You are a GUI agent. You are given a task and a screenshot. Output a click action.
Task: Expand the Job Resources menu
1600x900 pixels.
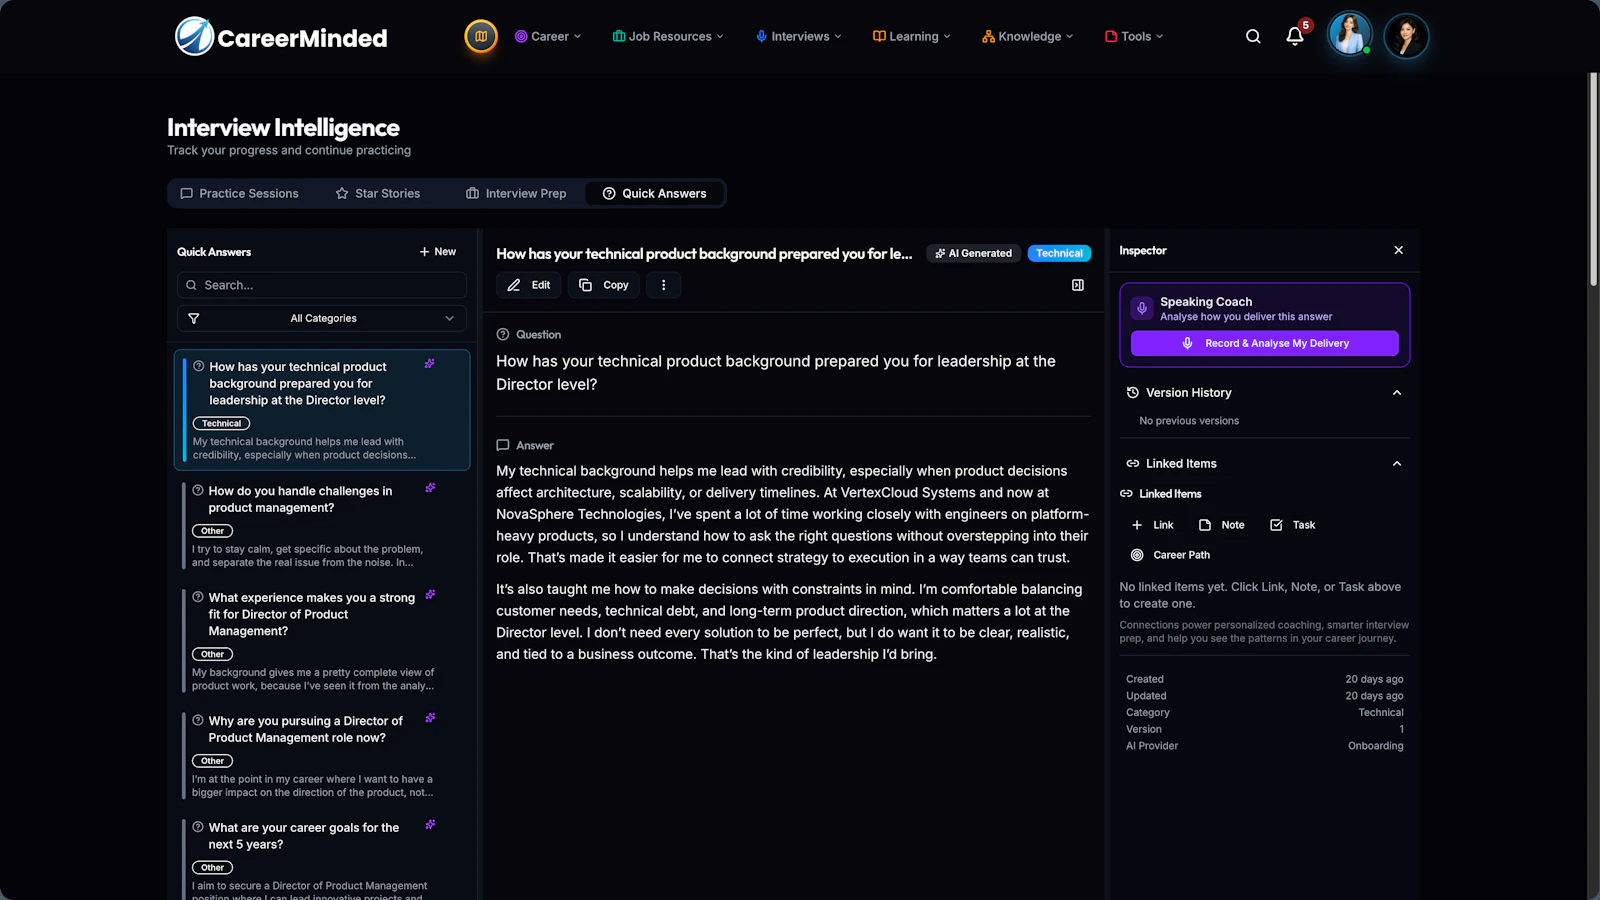(x=668, y=36)
